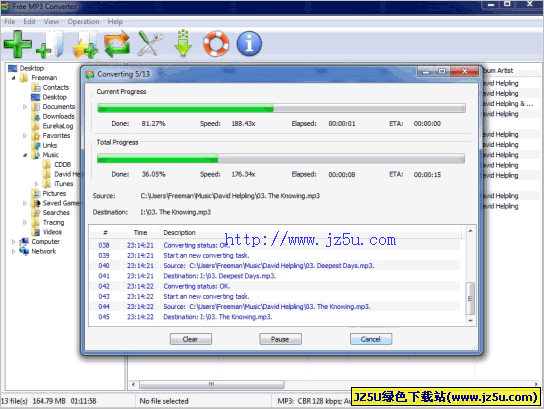
Task: Click the Add Folder toolbar icon
Action: (50, 44)
